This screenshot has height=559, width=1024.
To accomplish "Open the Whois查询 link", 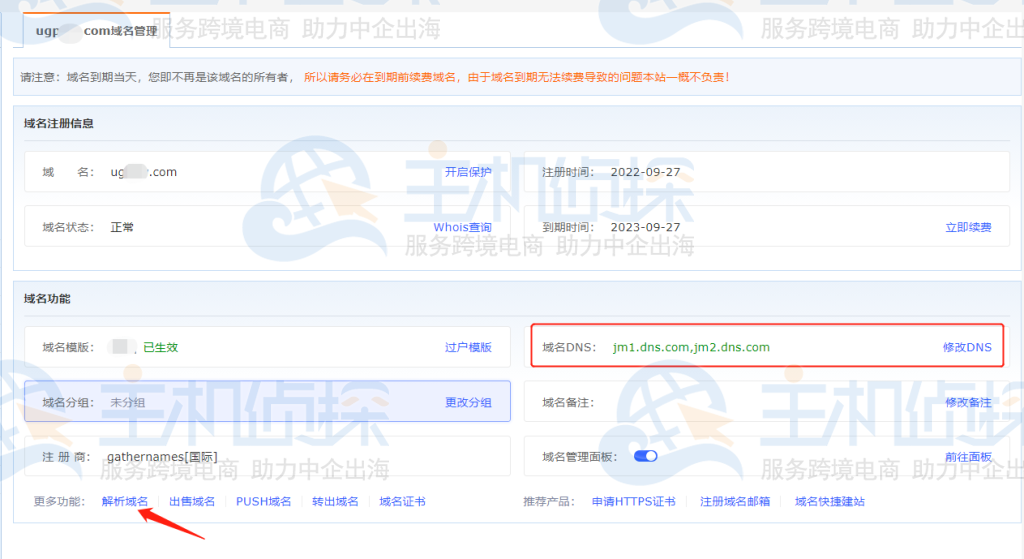I will click(x=462, y=227).
